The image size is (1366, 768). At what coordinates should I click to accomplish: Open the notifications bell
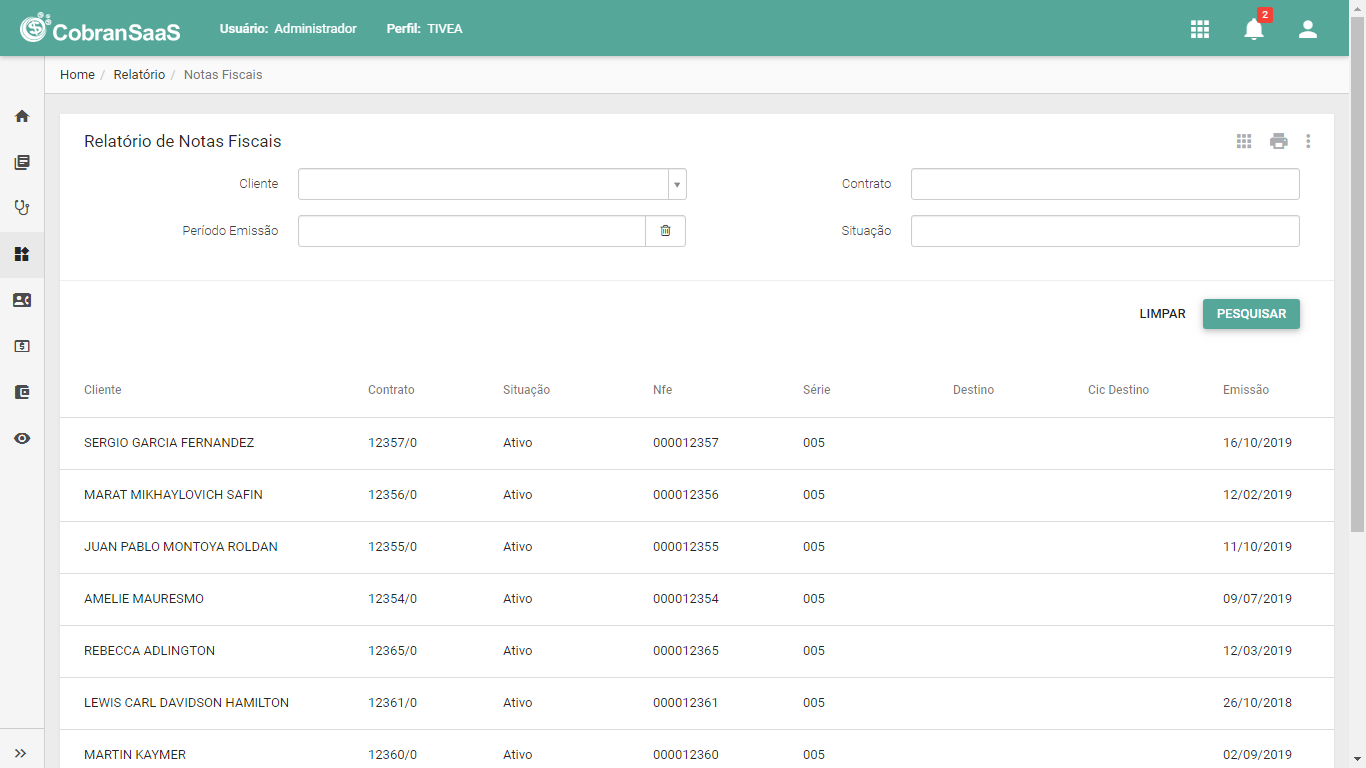(x=1254, y=29)
